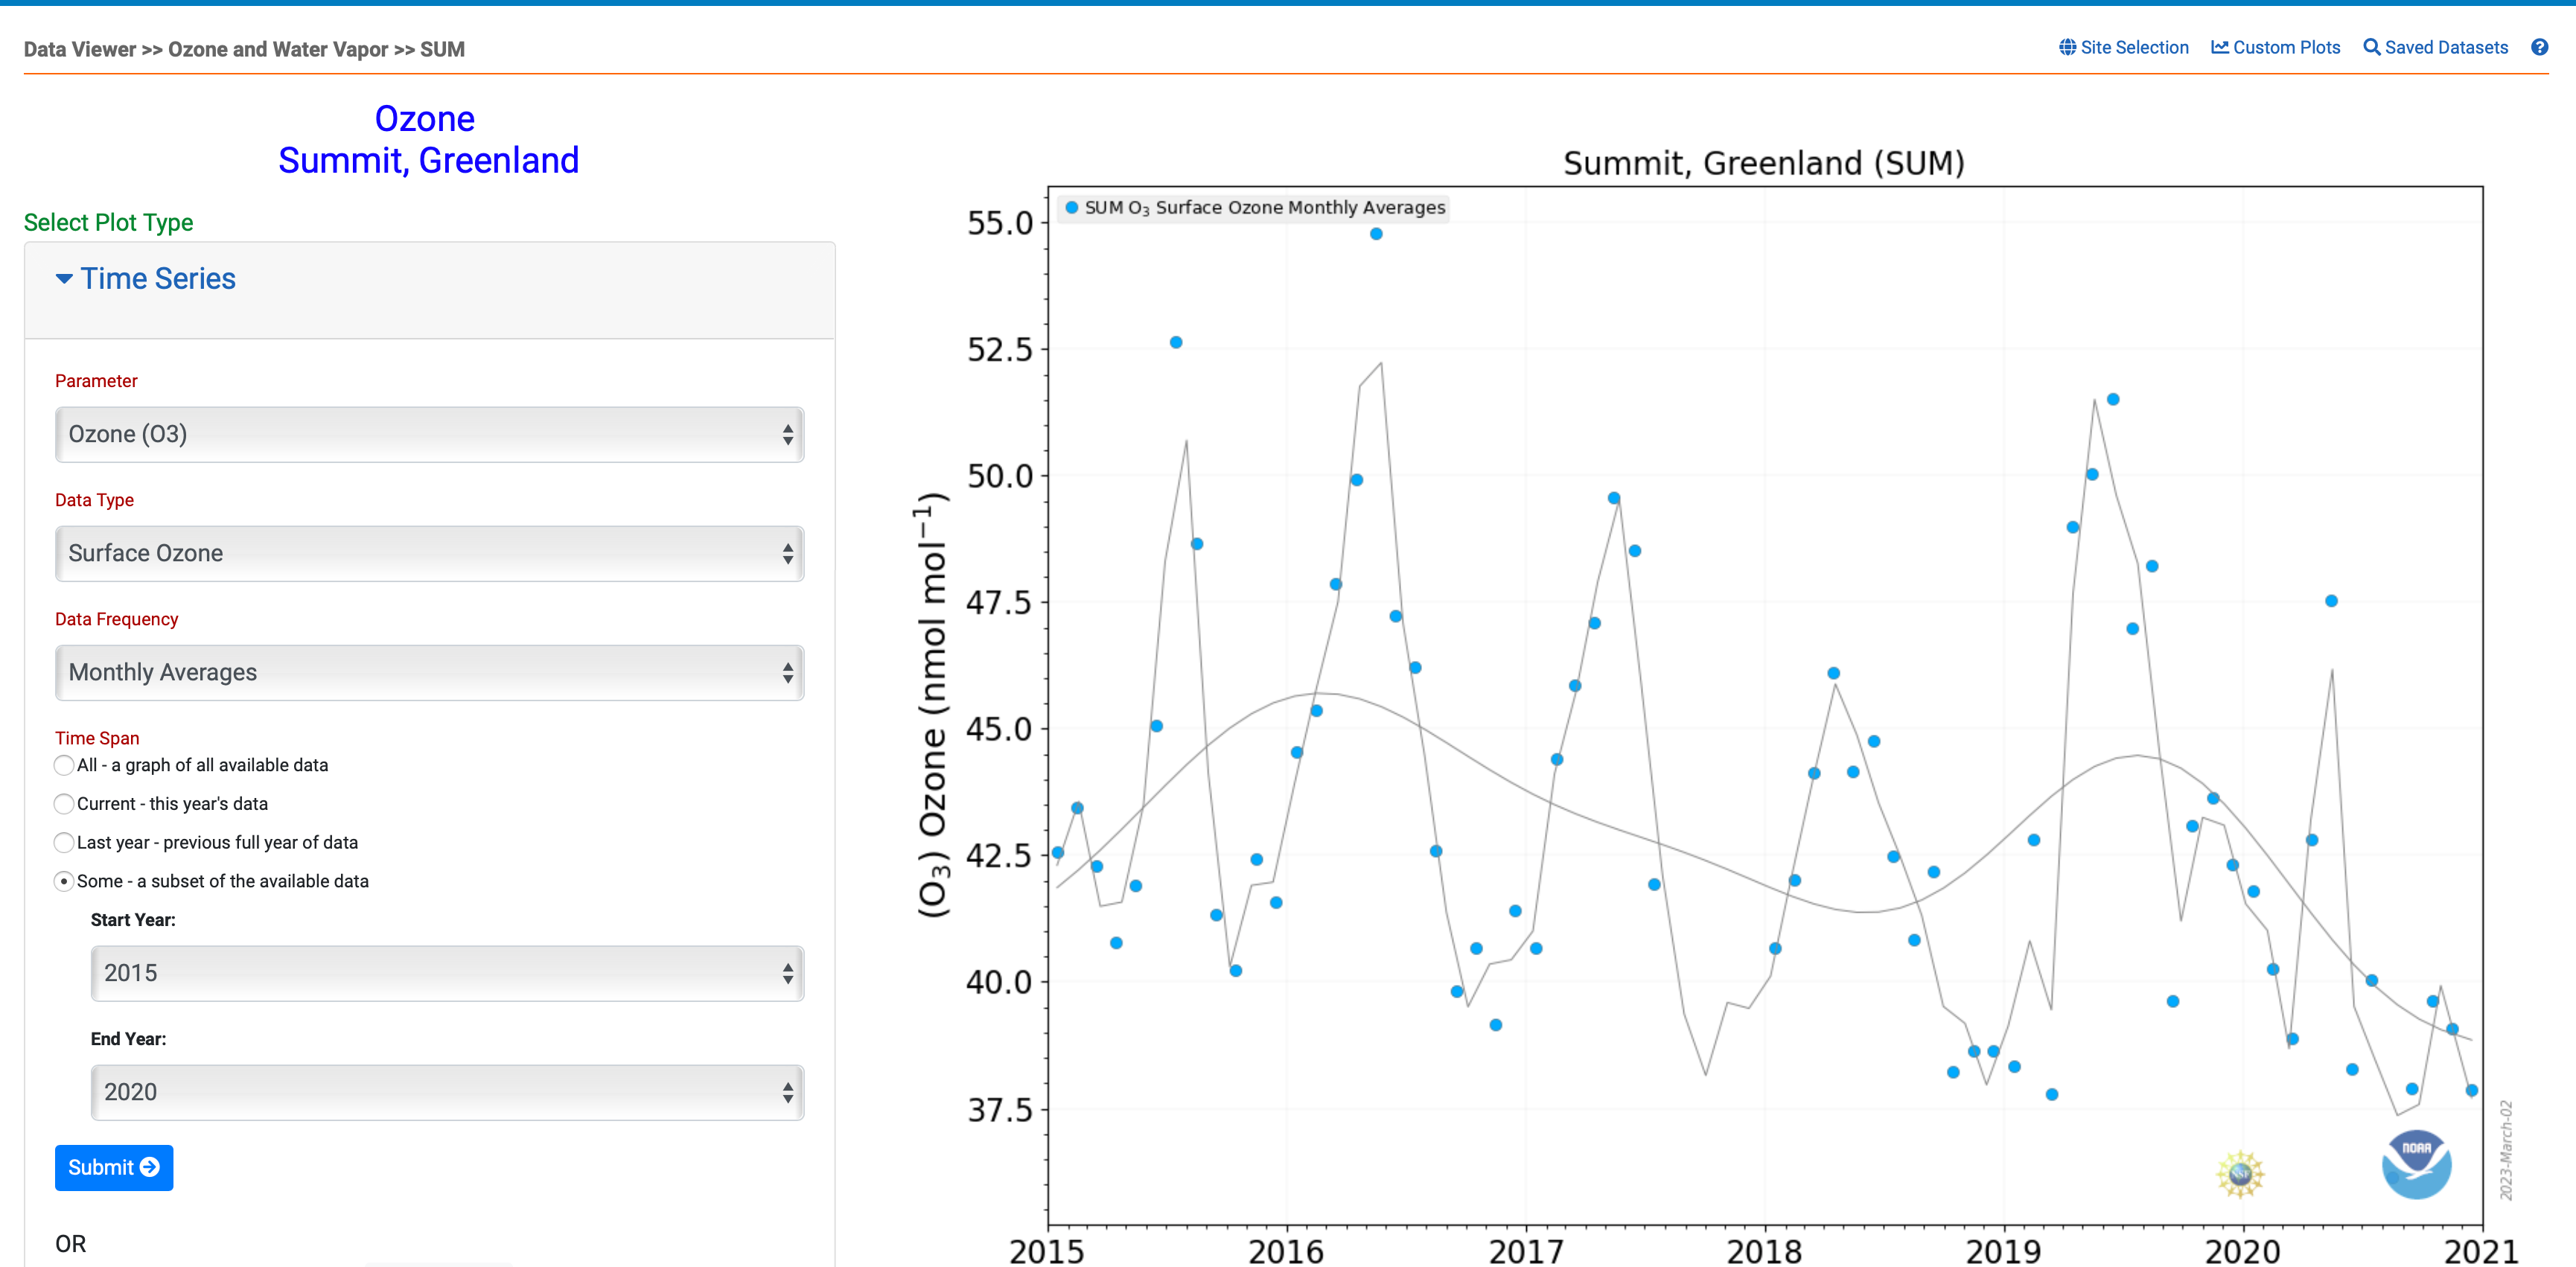
Task: Click the globe icon beside Site Selection
Action: pyautogui.click(x=2067, y=47)
